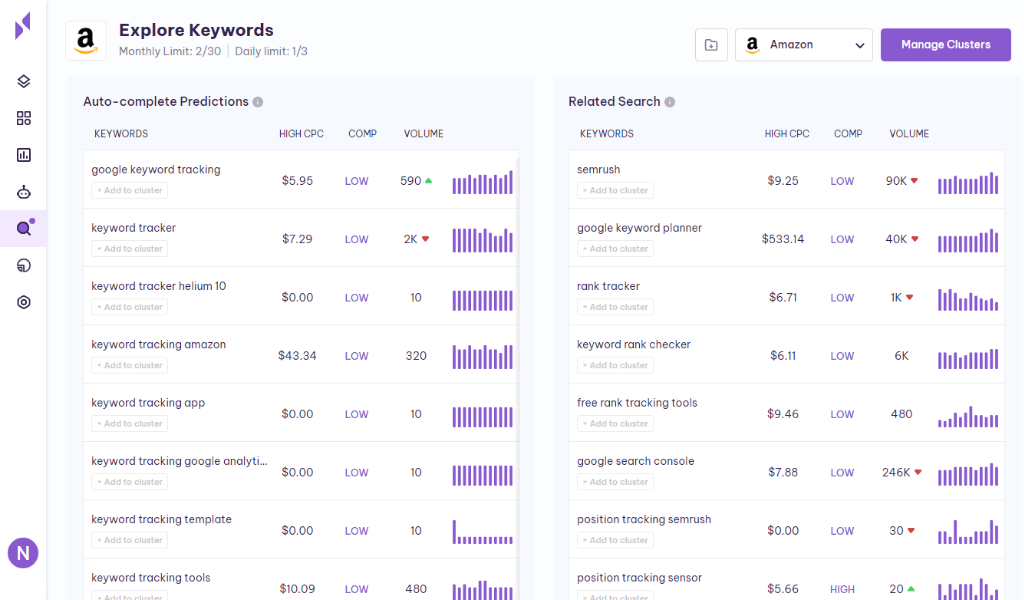Open the dashboard grid sidebar icon
This screenshot has height=600, width=1024.
coord(24,118)
